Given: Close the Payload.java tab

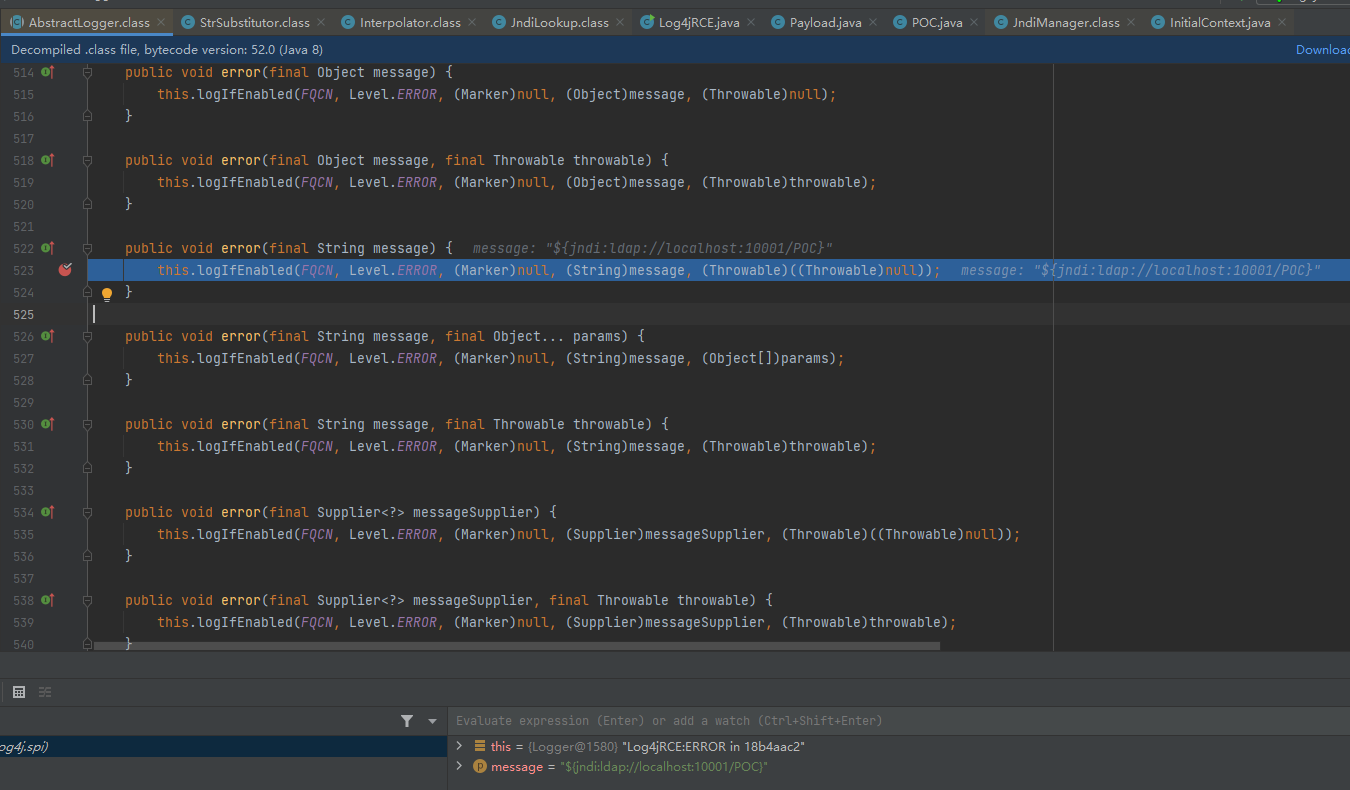Looking at the screenshot, I should pyautogui.click(x=873, y=22).
